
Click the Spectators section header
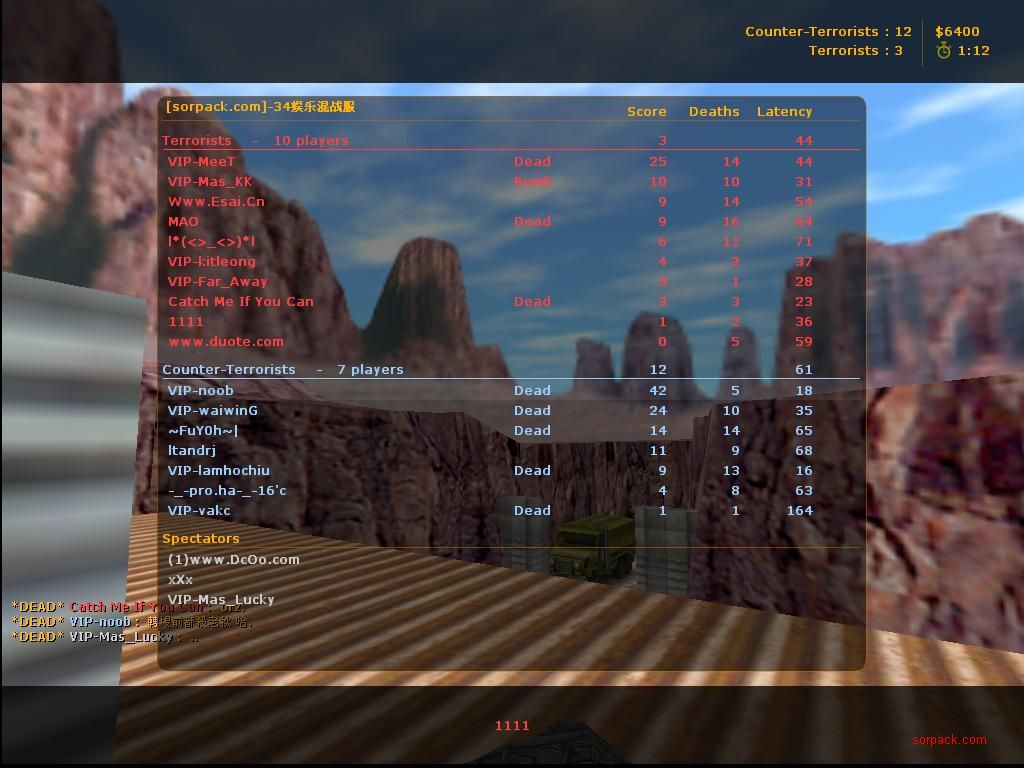coord(201,538)
